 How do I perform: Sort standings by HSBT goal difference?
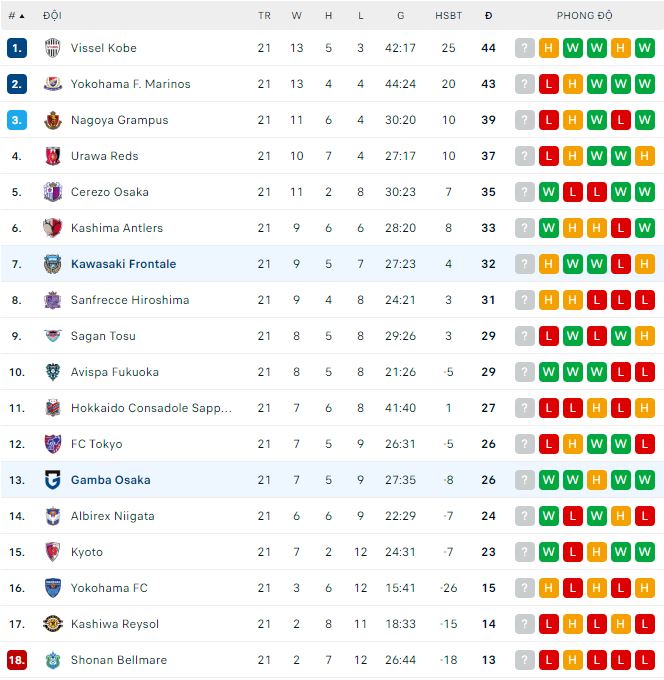[x=448, y=16]
